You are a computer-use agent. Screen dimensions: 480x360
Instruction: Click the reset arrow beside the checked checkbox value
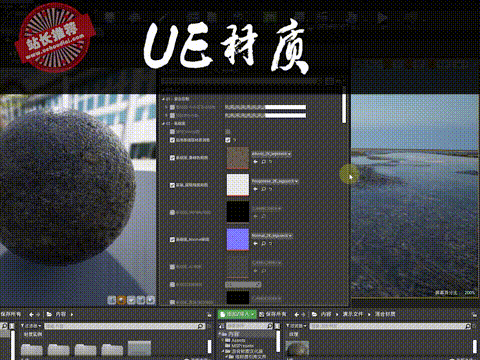coord(234,140)
